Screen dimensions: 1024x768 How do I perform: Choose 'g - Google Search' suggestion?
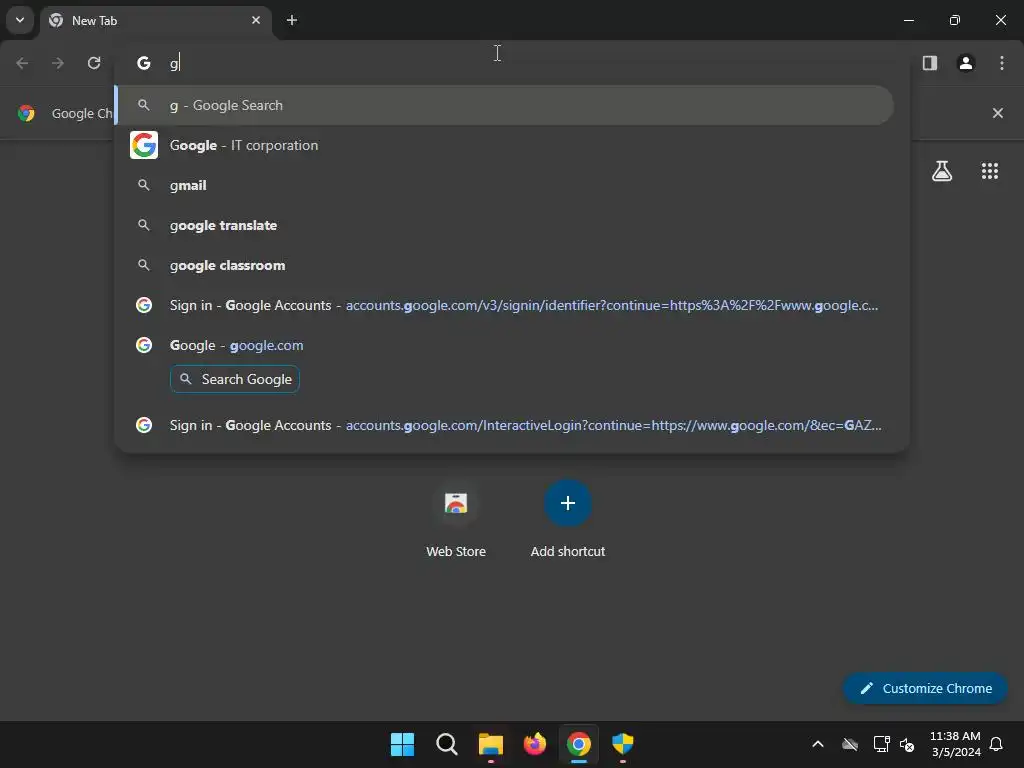click(504, 105)
